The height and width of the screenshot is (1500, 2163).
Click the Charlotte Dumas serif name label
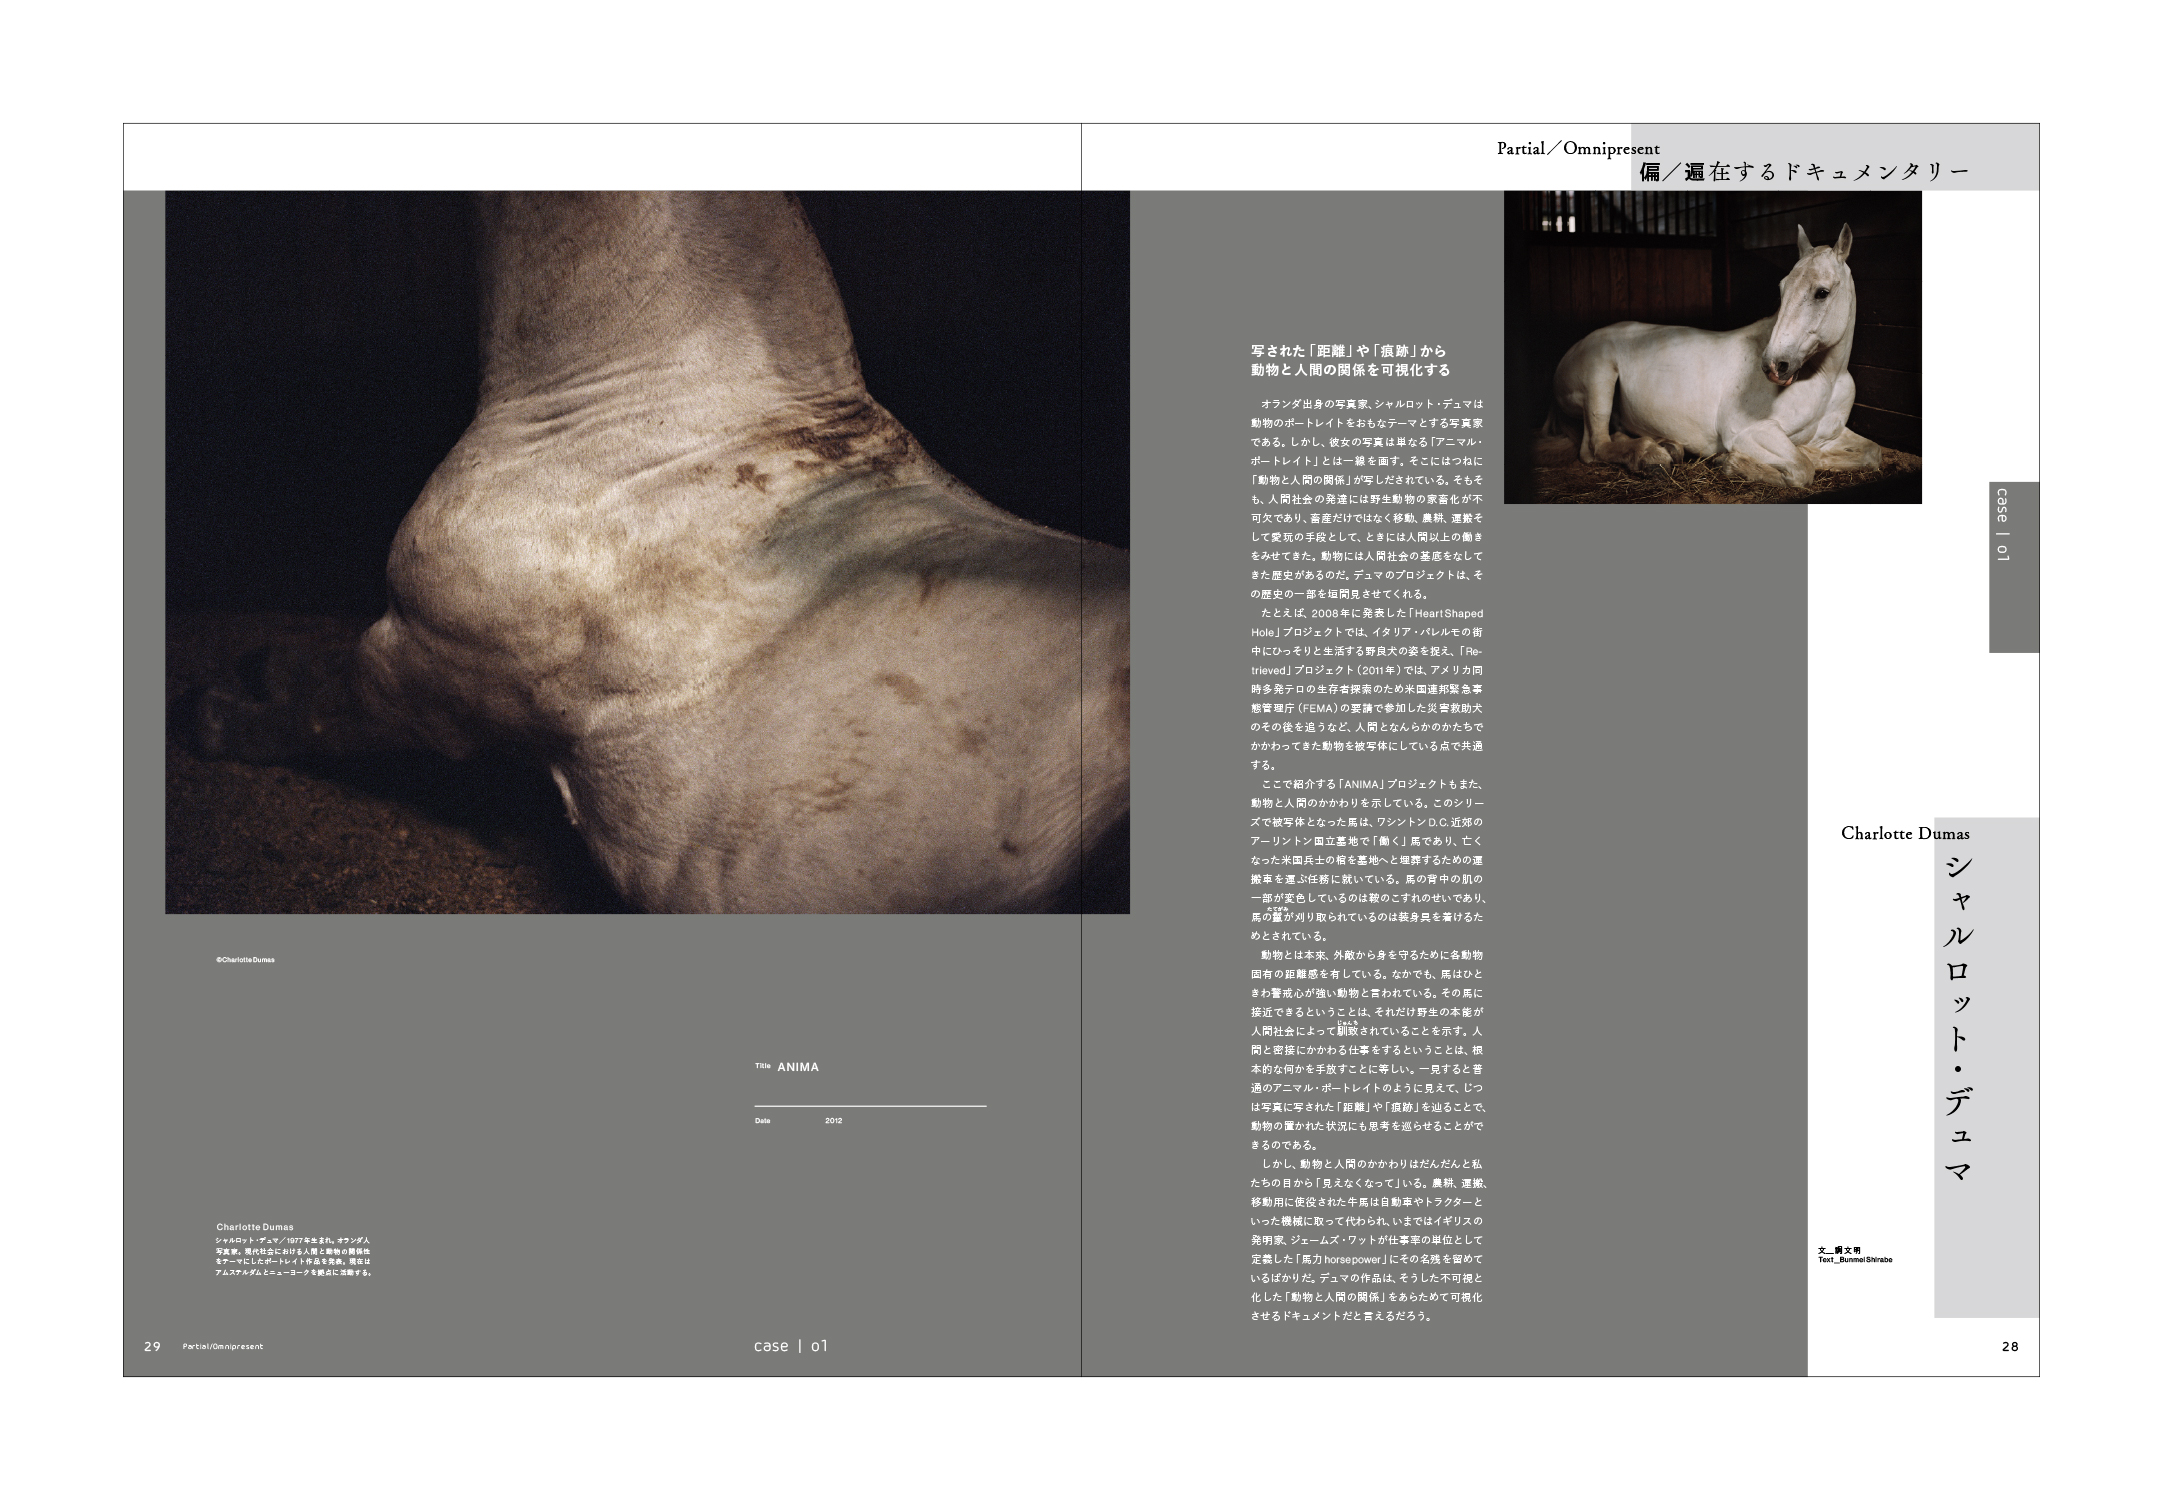(1904, 833)
